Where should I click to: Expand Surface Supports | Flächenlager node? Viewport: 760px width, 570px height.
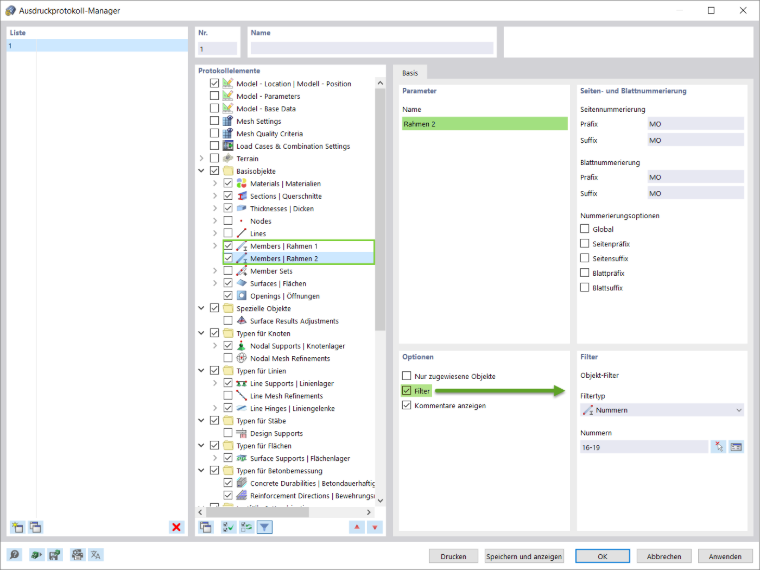click(215, 458)
